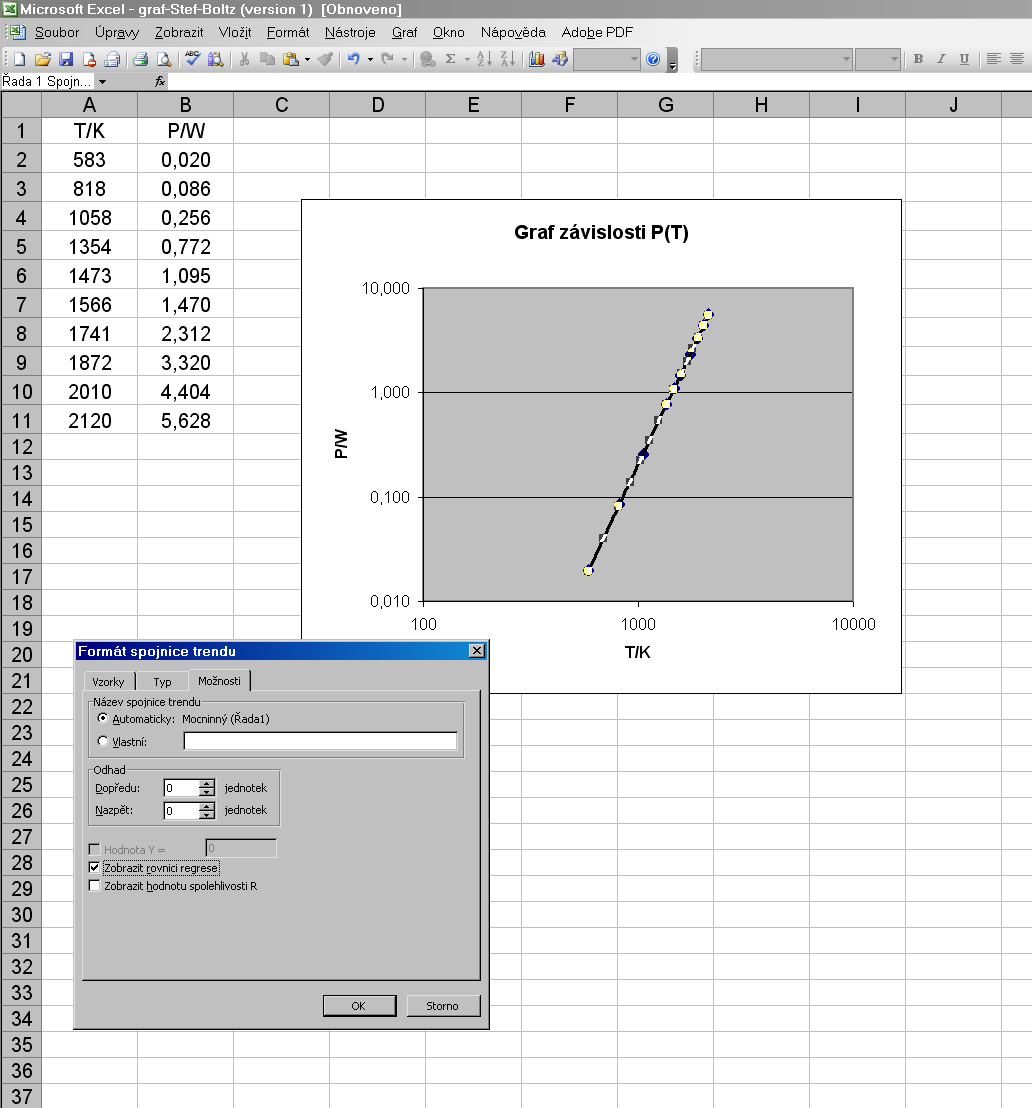1032x1108 pixels.
Task: Click the Nazpět units input field
Action: [x=181, y=811]
